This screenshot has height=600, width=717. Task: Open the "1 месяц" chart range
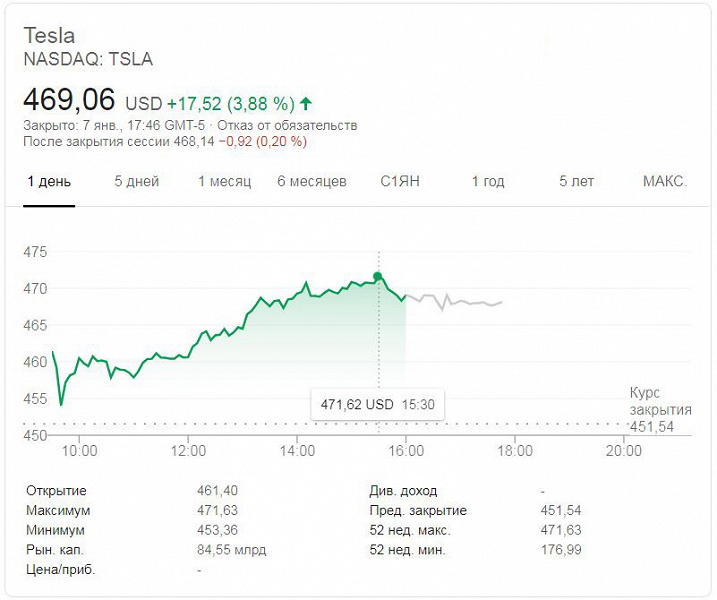click(224, 181)
